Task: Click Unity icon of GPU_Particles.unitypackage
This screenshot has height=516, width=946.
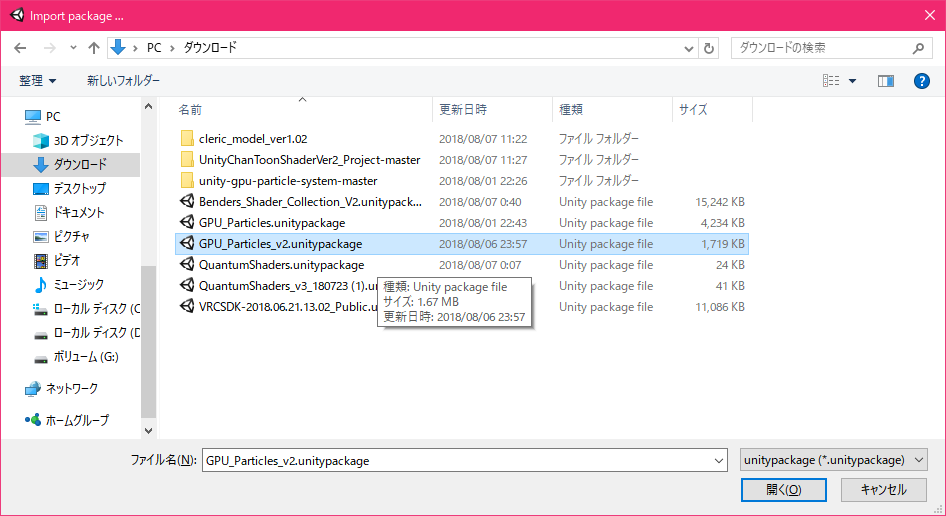Action: click(x=187, y=223)
